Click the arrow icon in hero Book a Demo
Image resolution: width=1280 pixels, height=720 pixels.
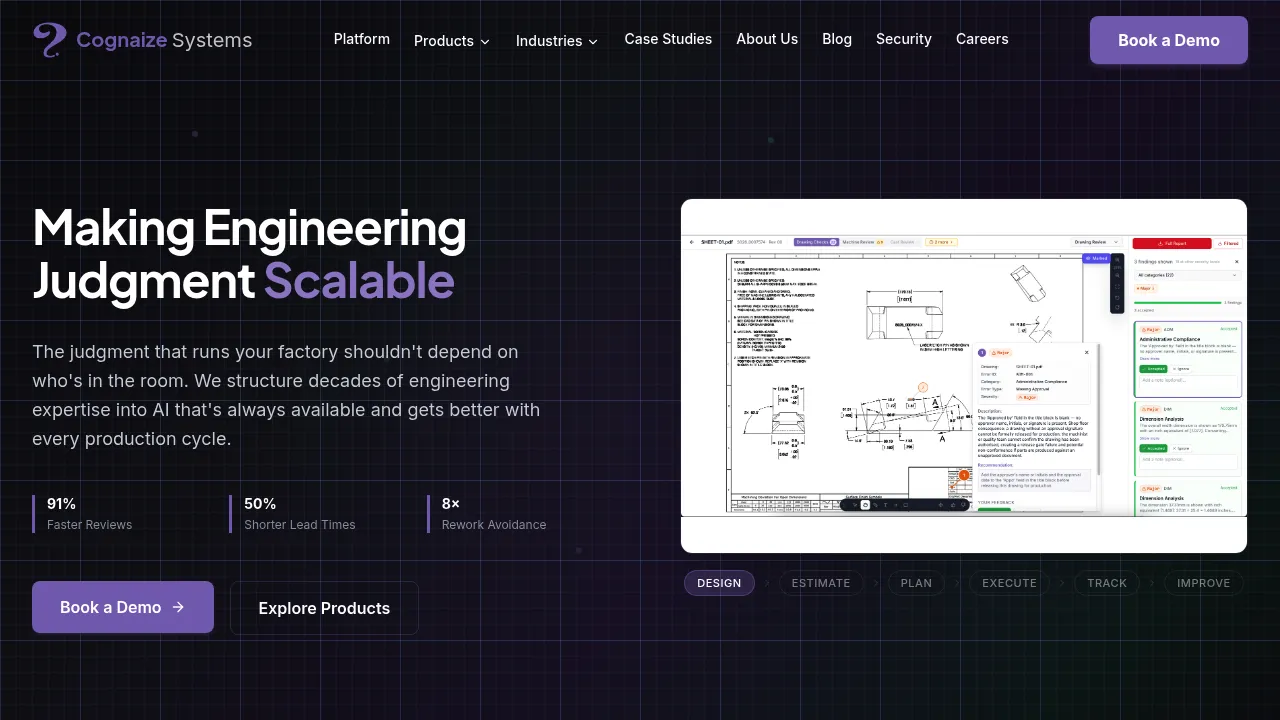pyautogui.click(x=178, y=607)
